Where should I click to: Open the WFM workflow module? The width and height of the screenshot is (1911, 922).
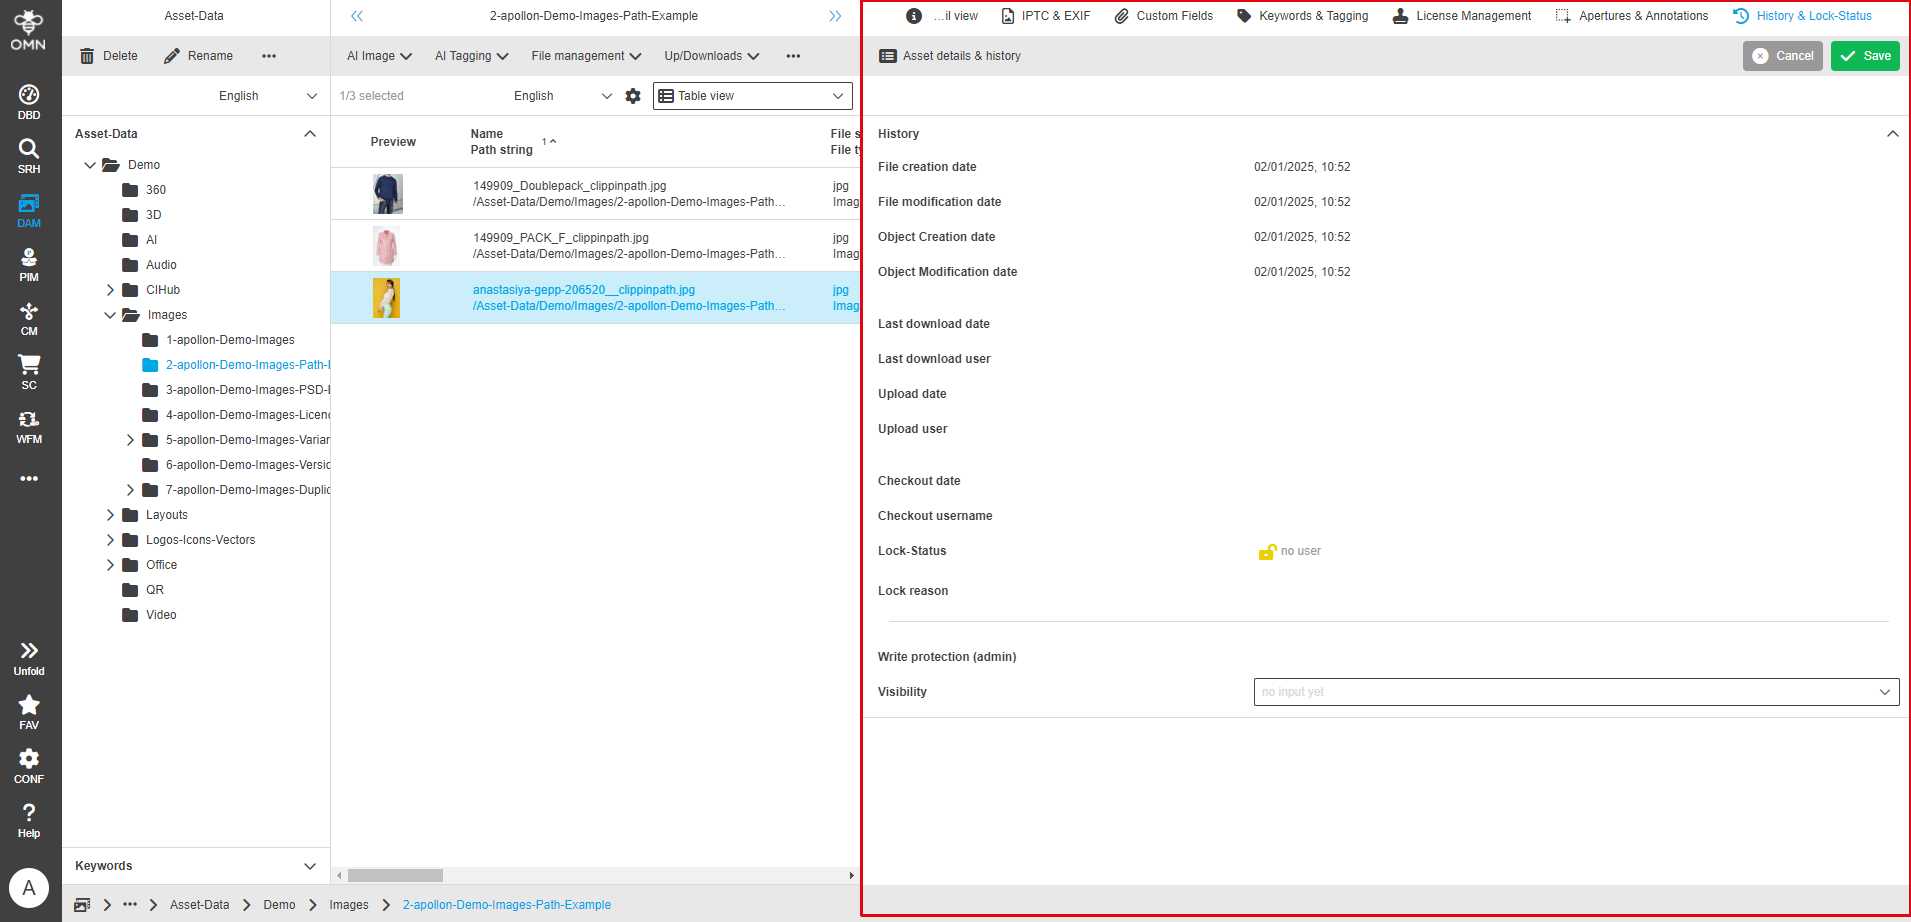29,426
